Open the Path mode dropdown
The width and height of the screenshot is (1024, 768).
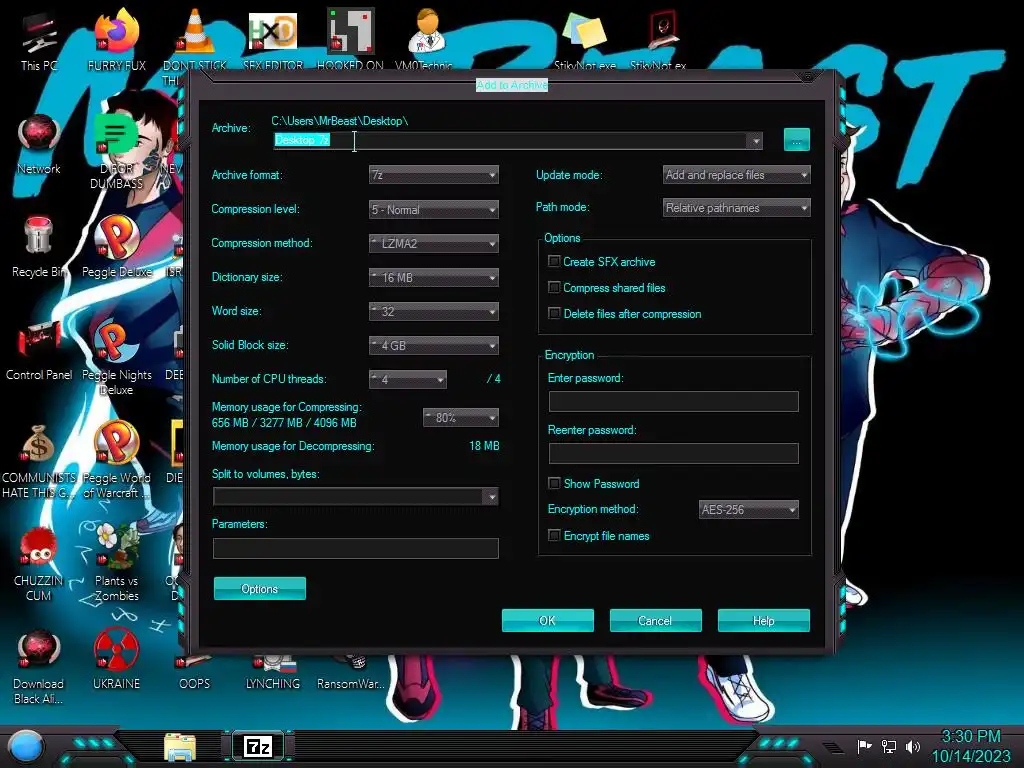click(737, 208)
